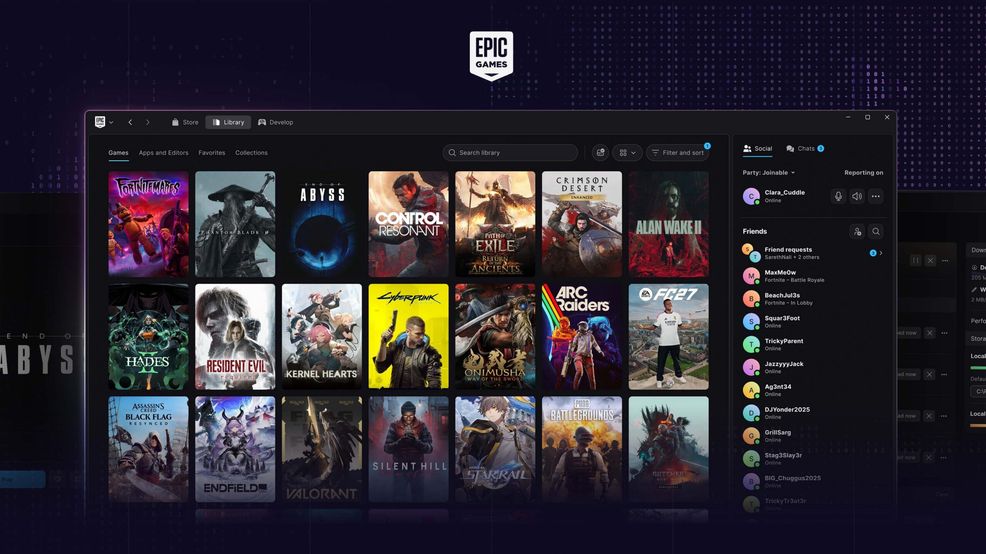This screenshot has height=554, width=986.
Task: Click the Search library field
Action: point(510,152)
